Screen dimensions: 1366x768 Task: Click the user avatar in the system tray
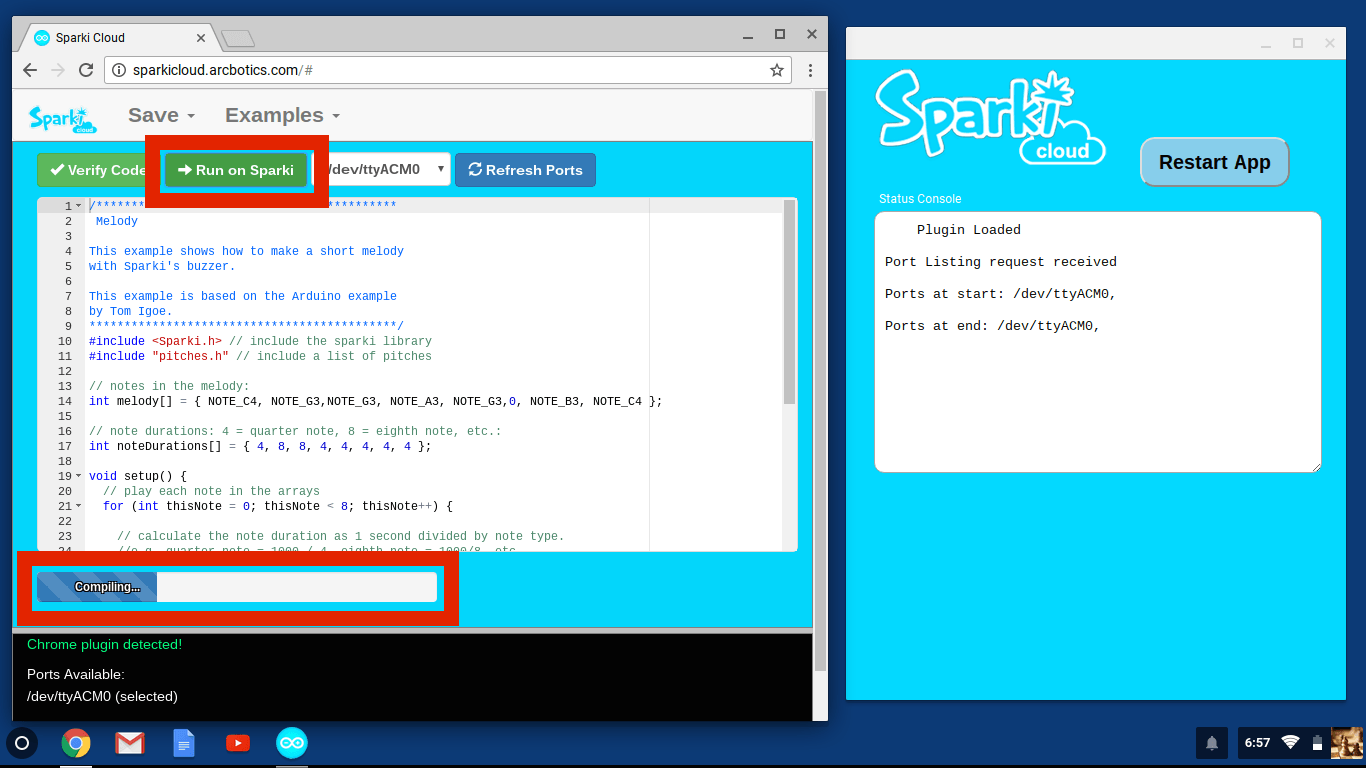click(1347, 743)
